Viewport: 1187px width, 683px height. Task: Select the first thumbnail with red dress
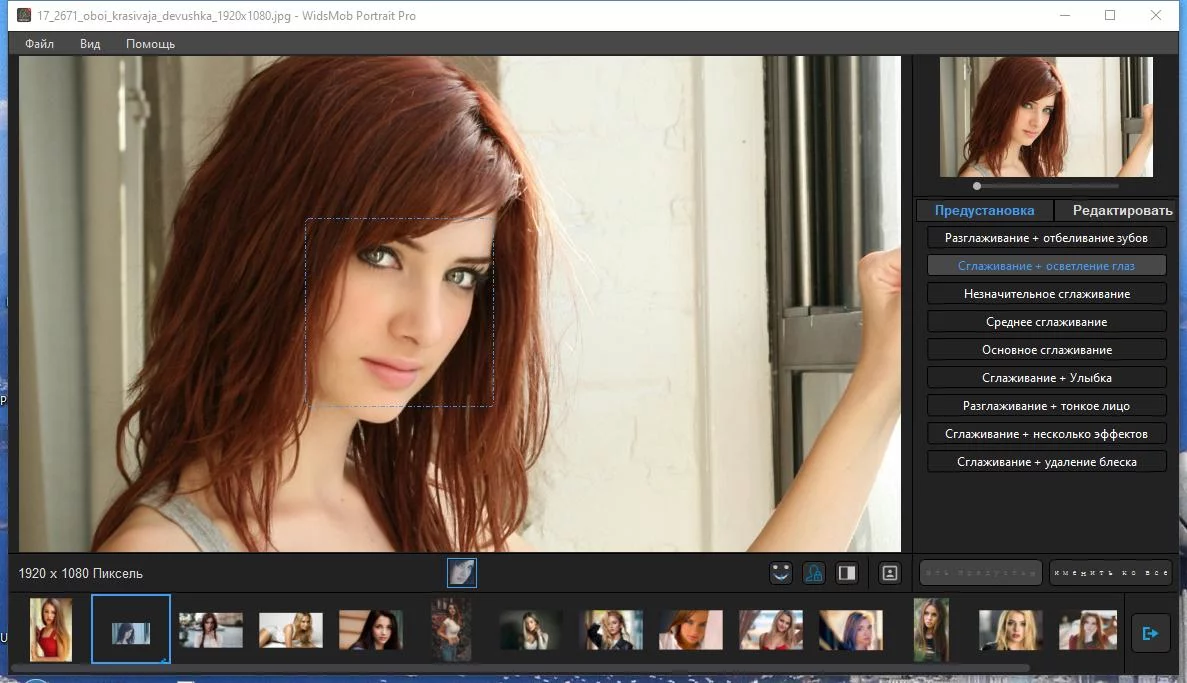point(51,630)
